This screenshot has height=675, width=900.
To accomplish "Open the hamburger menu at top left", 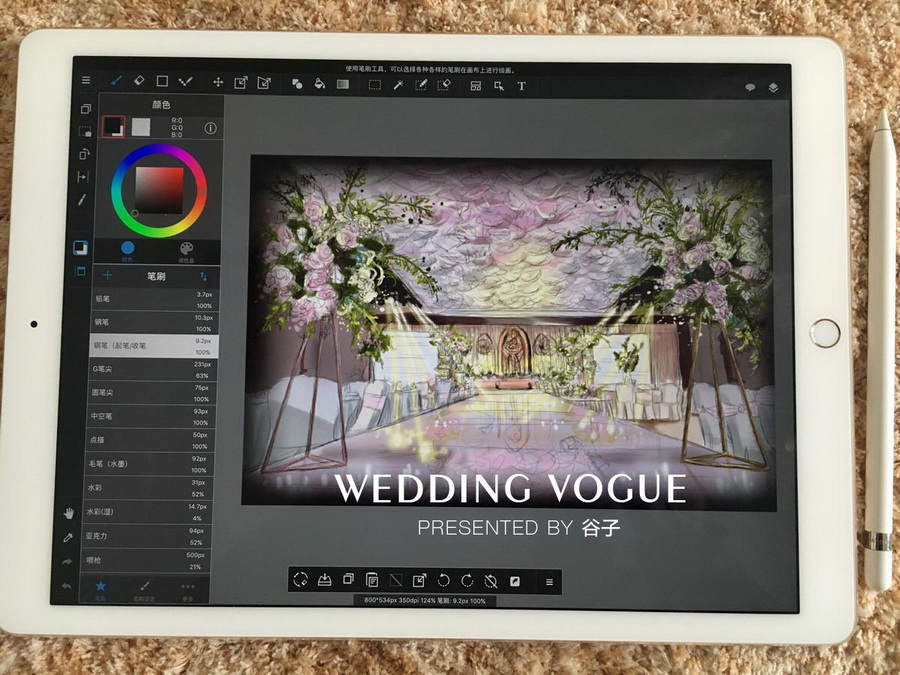I will click(x=86, y=80).
